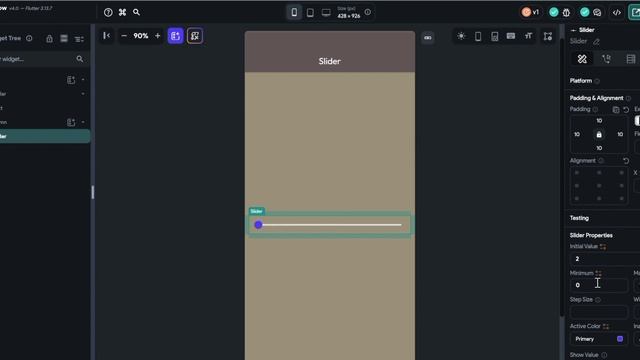The image size is (640, 360).
Task: Click info icon beside canvas size
Action: [368, 12]
